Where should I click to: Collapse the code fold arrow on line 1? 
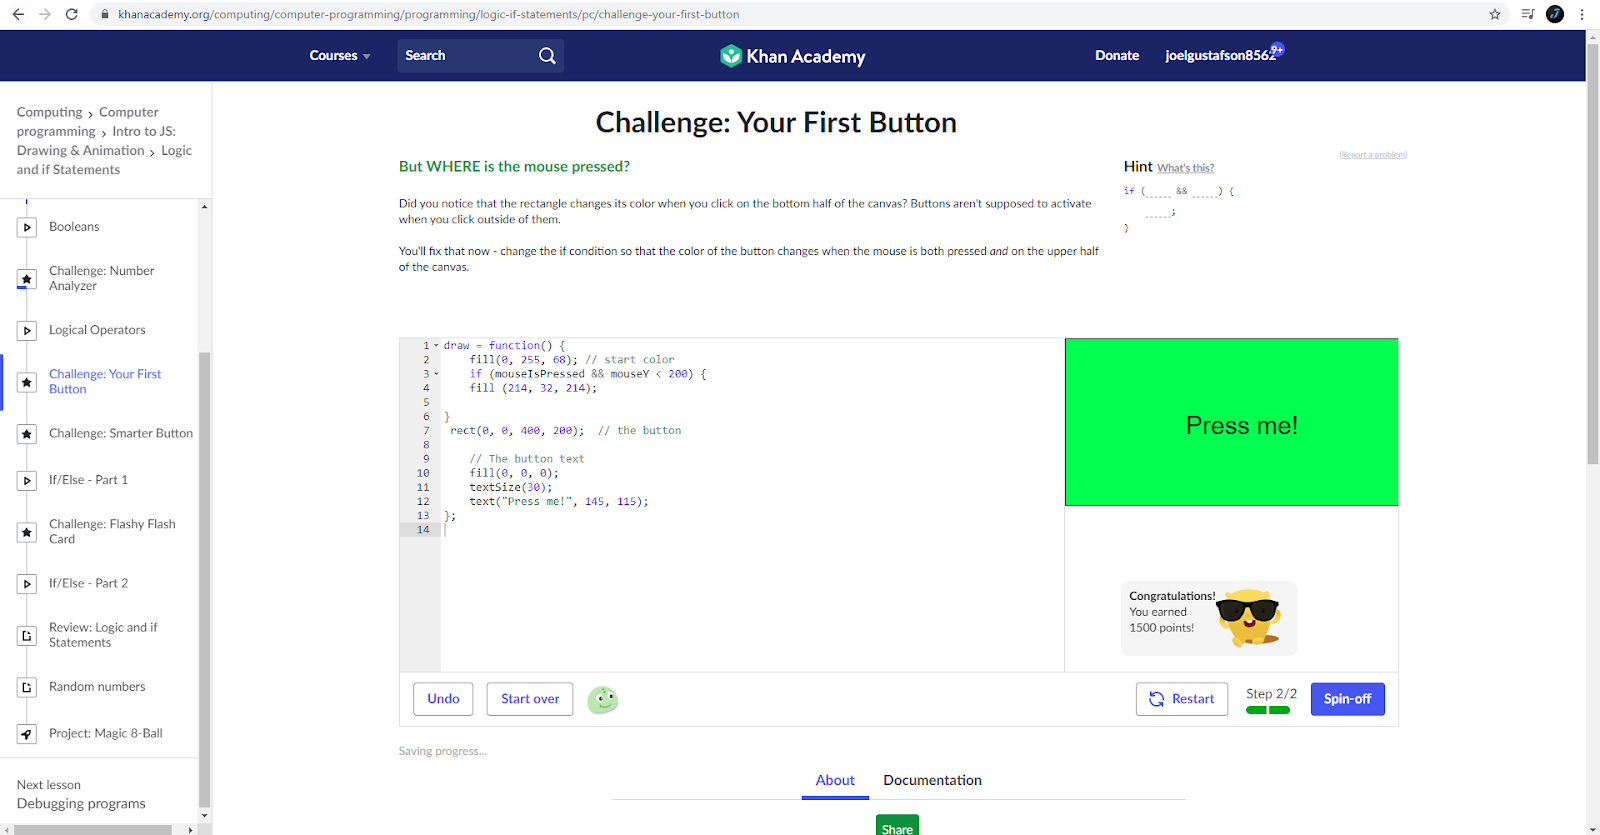tap(436, 346)
